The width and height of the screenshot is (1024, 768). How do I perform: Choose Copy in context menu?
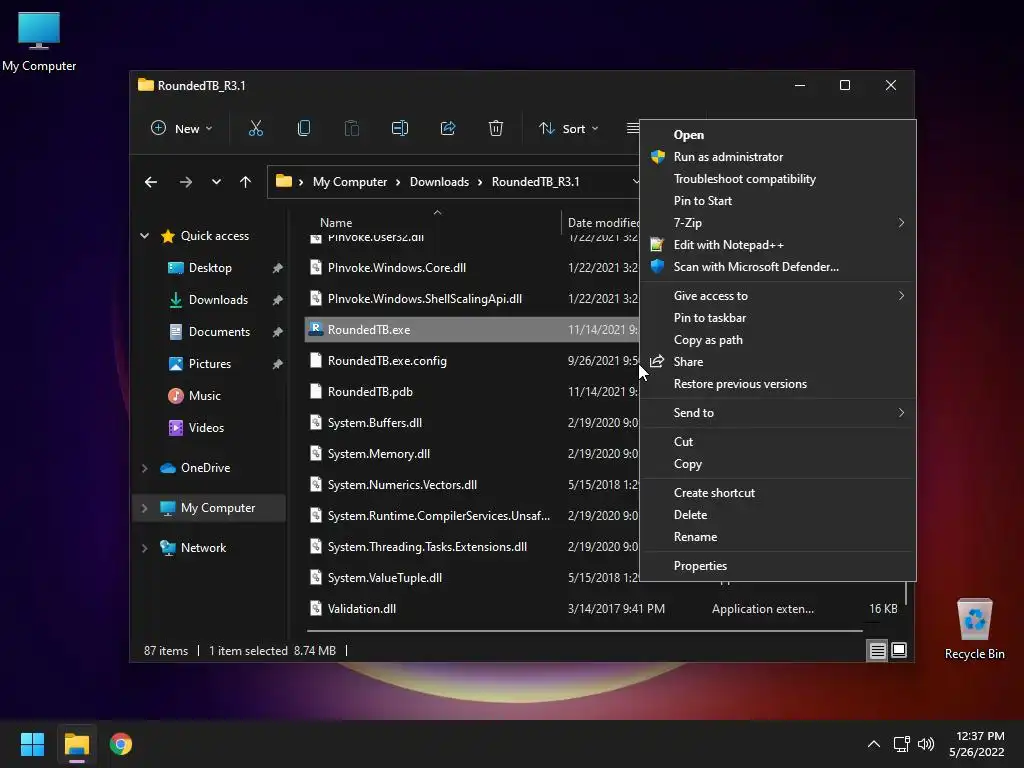[x=778, y=464]
